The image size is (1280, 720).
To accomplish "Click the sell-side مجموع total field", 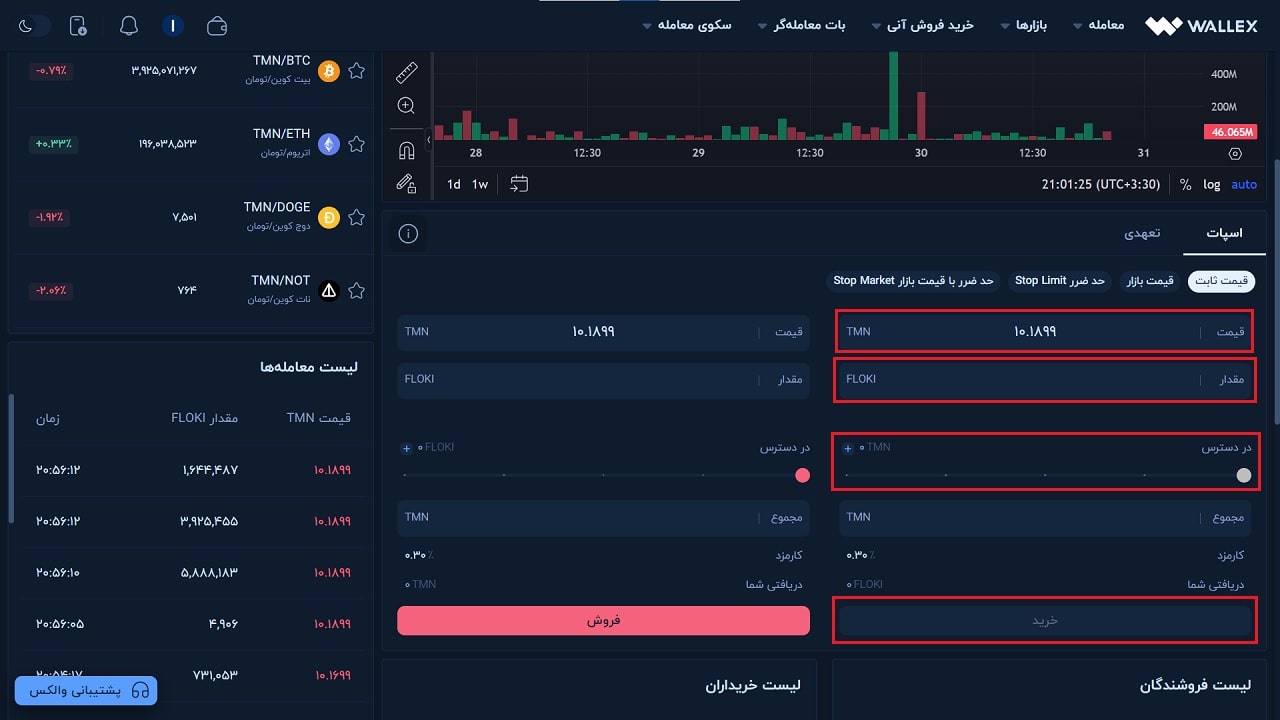I will coord(603,518).
